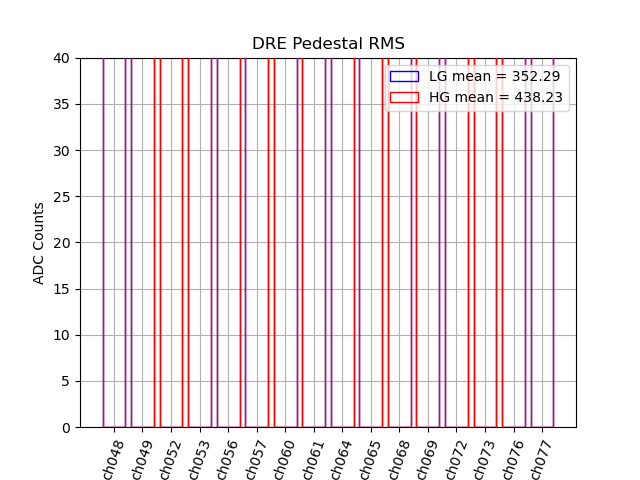Select the ch069 x-axis tick label
This screenshot has height=480, width=640.
click(x=428, y=459)
